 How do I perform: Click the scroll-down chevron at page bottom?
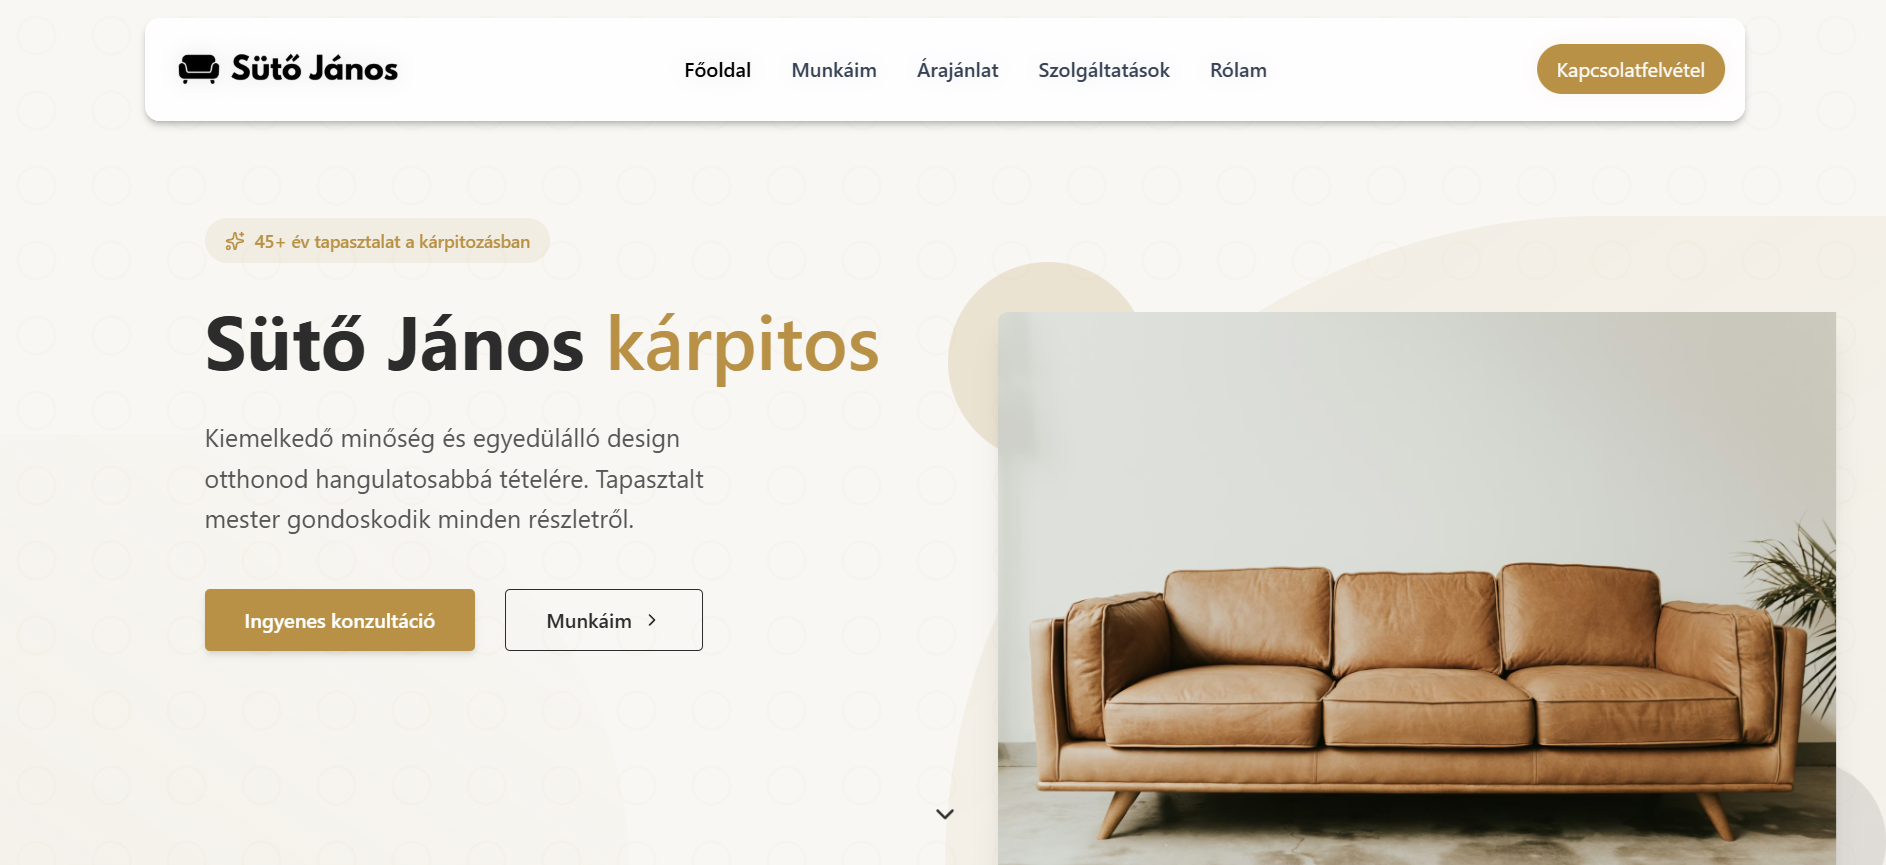click(x=945, y=814)
